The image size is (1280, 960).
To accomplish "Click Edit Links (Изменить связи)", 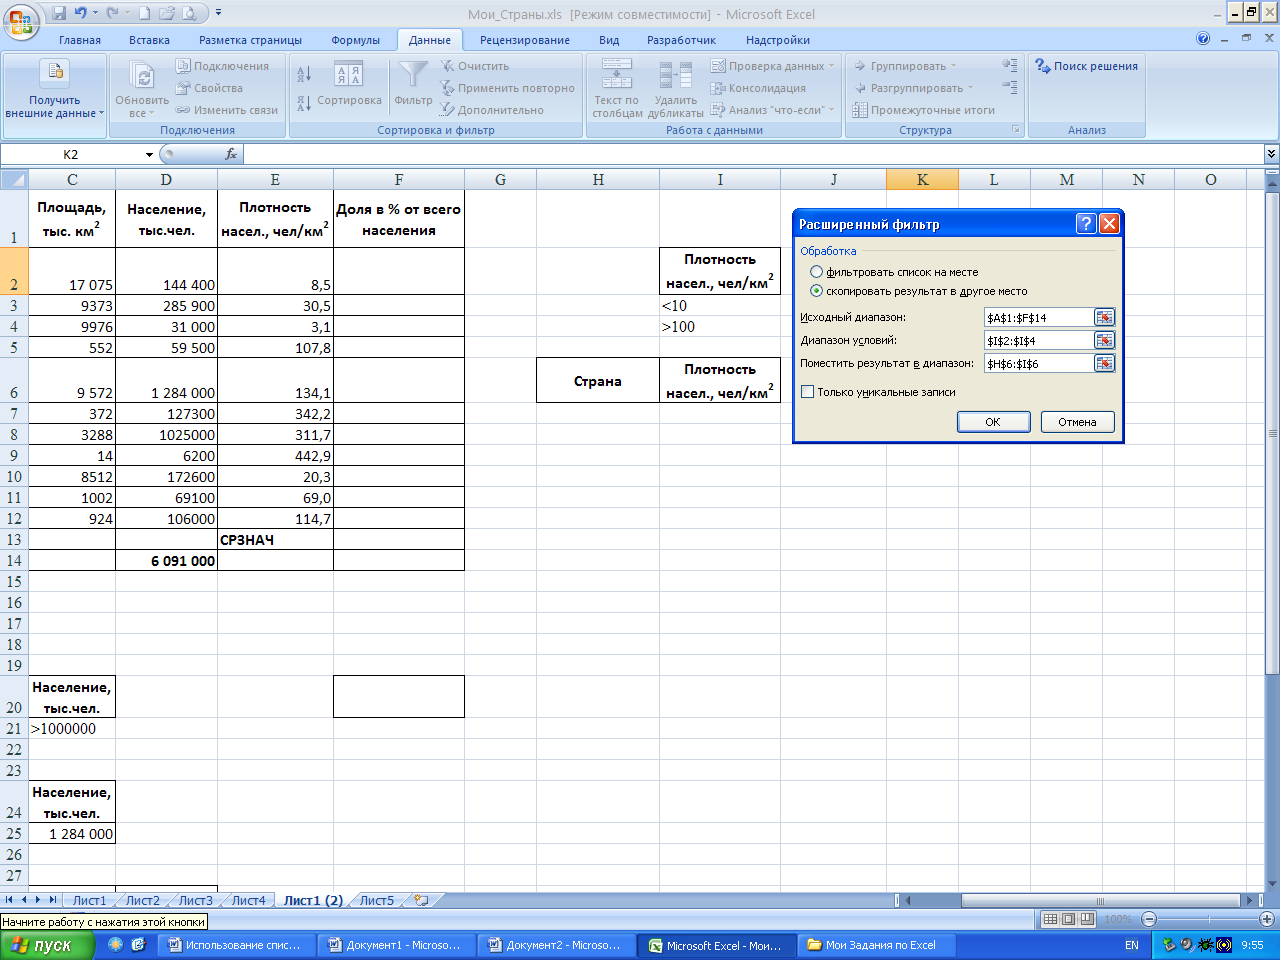I will [227, 110].
